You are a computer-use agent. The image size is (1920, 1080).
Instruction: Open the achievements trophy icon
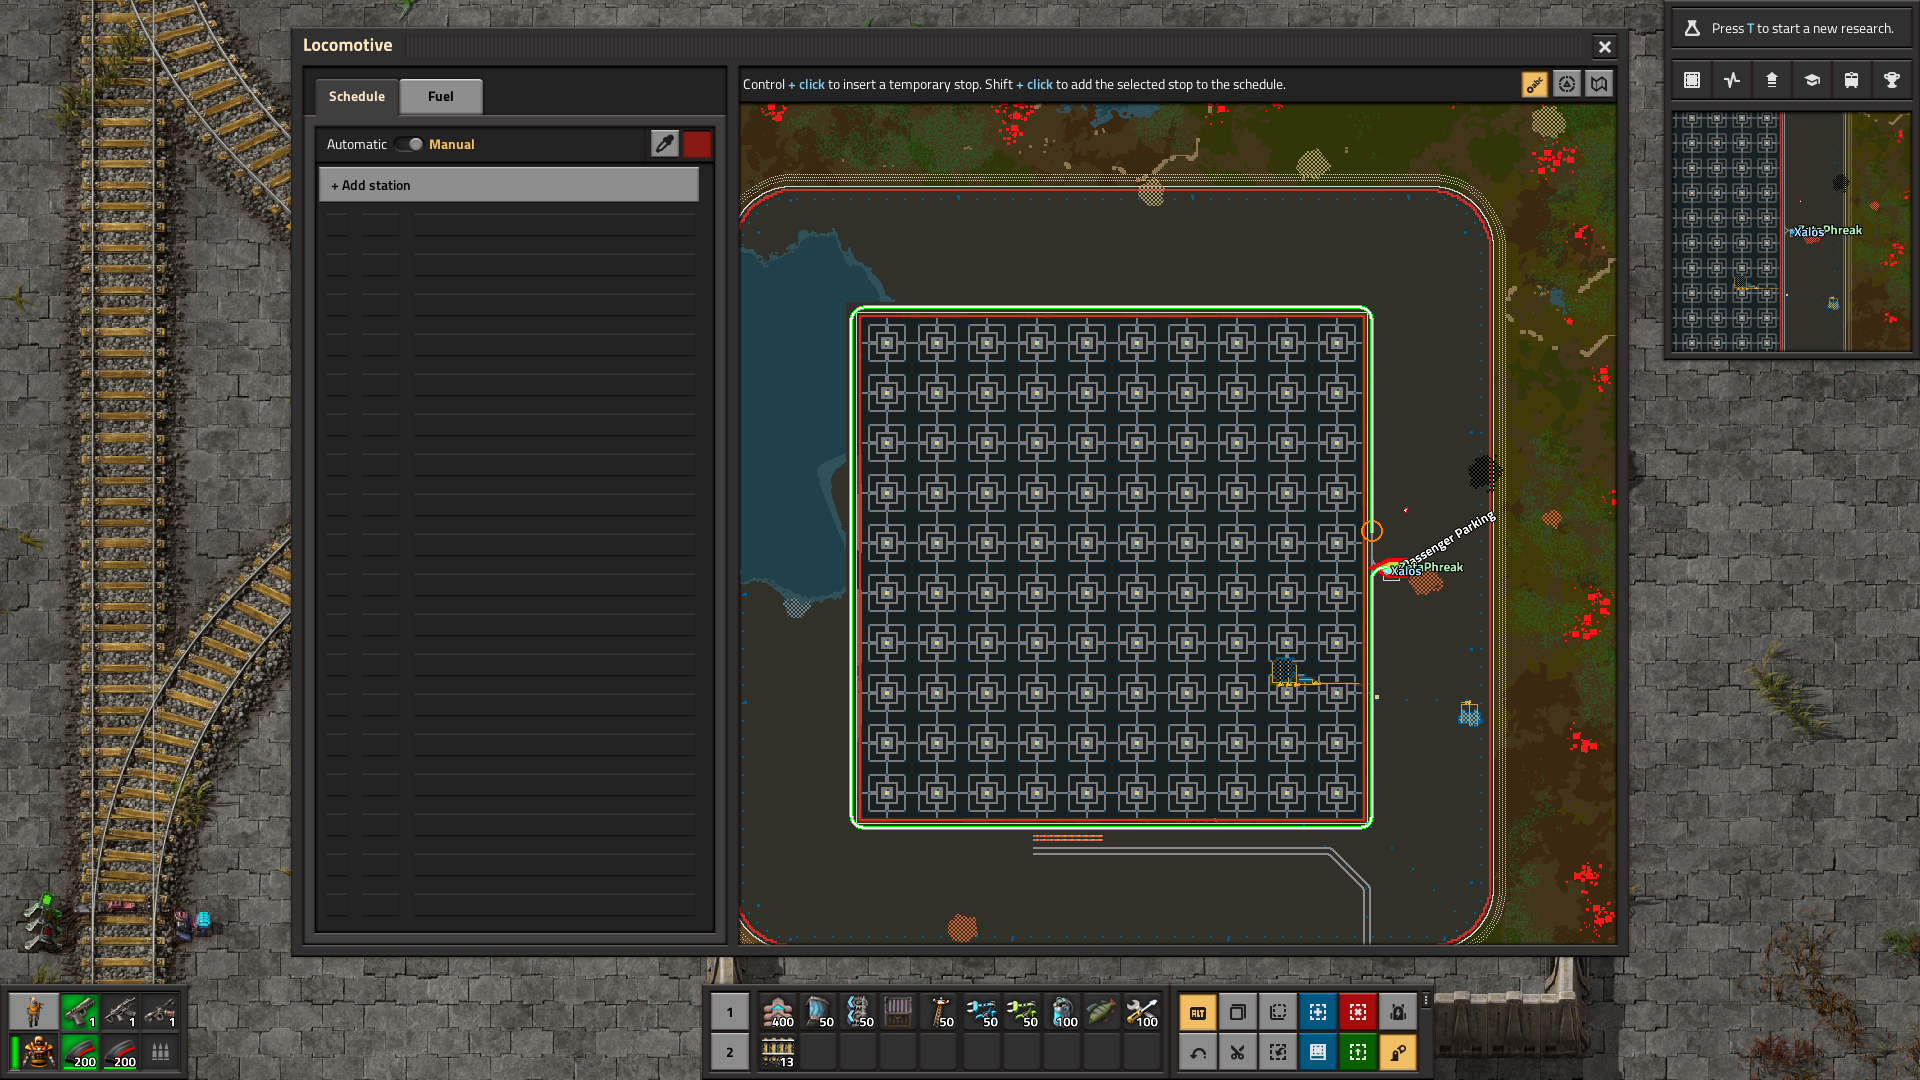coord(1892,80)
